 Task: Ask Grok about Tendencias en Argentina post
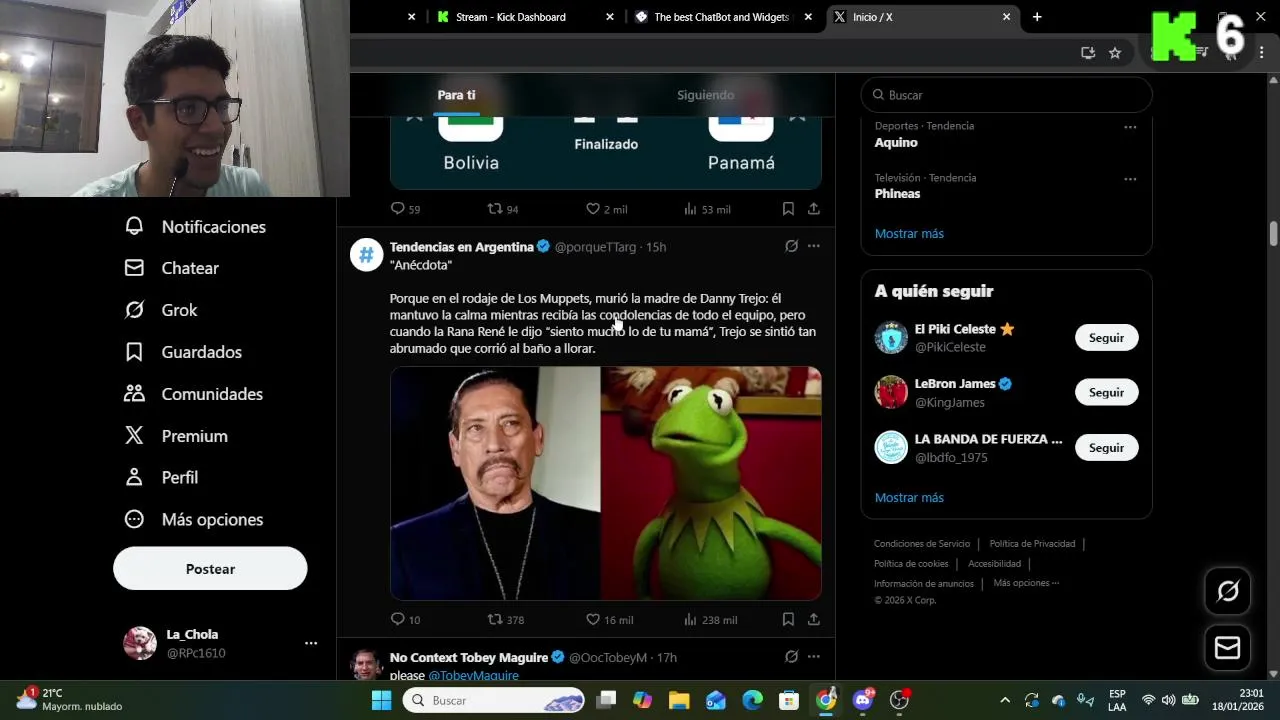791,246
